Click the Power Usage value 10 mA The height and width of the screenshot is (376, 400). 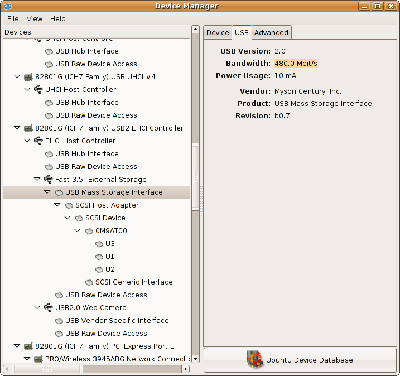285,76
